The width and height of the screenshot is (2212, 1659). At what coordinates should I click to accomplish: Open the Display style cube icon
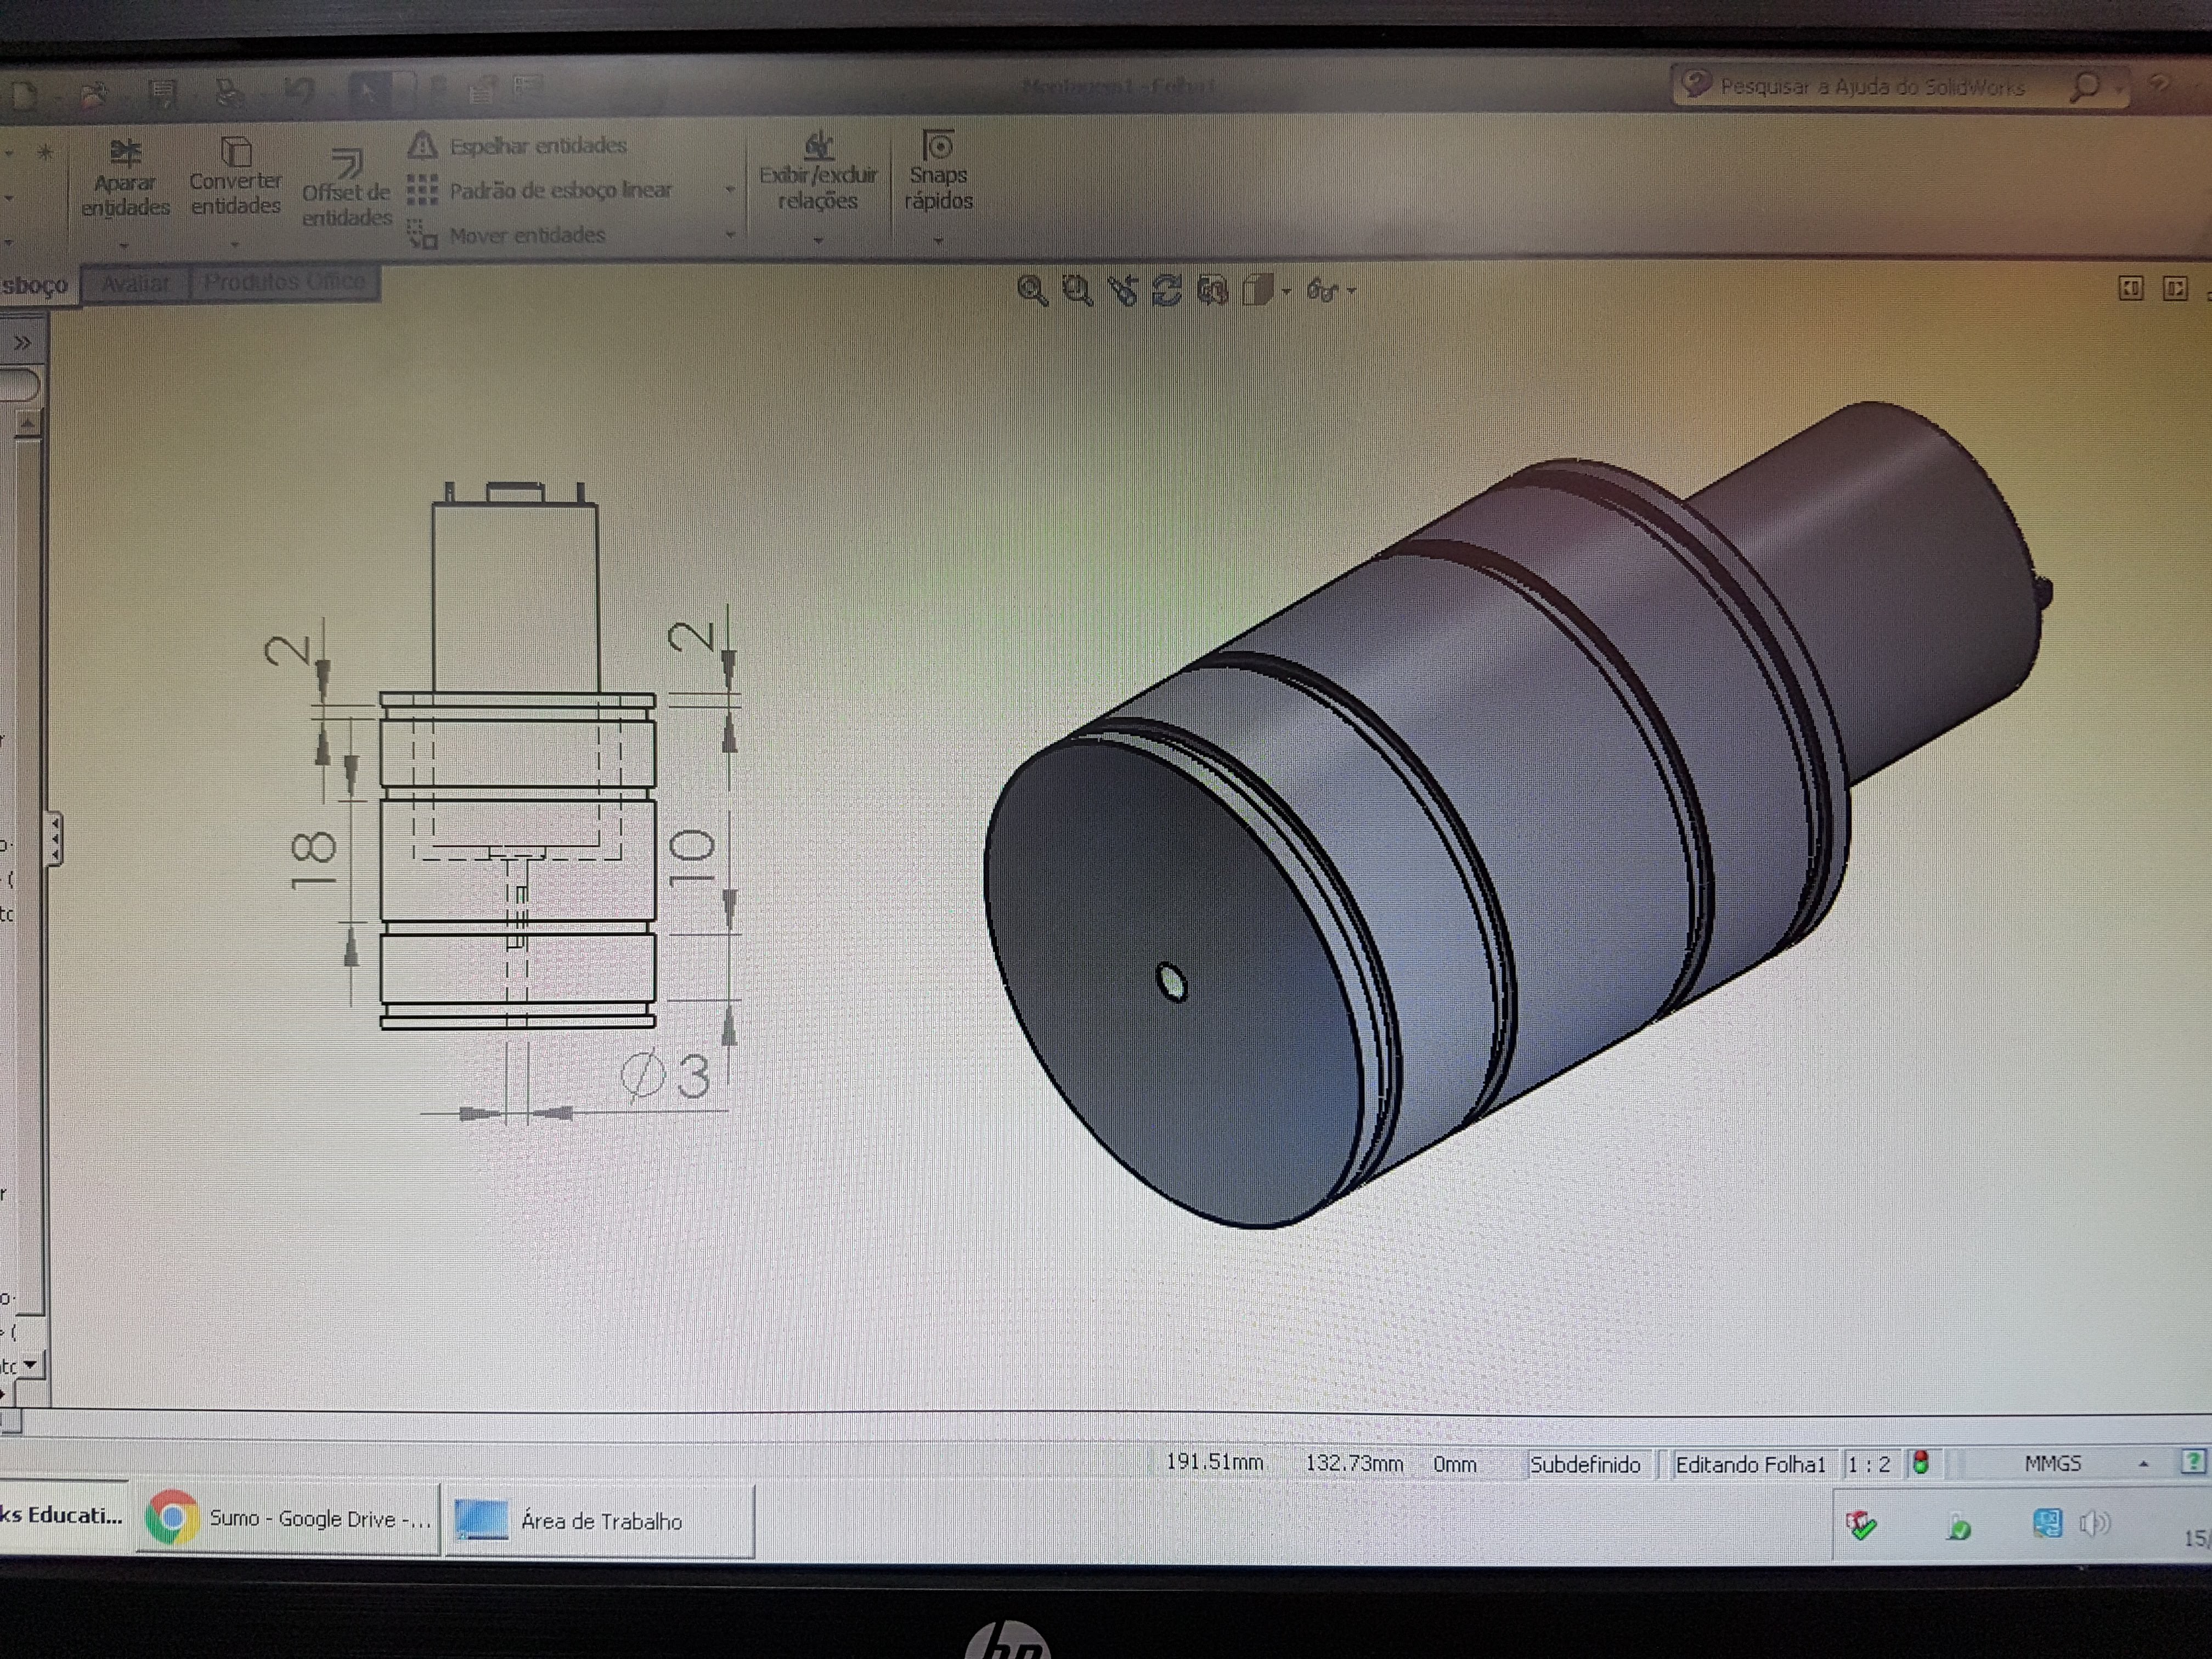coord(1257,291)
